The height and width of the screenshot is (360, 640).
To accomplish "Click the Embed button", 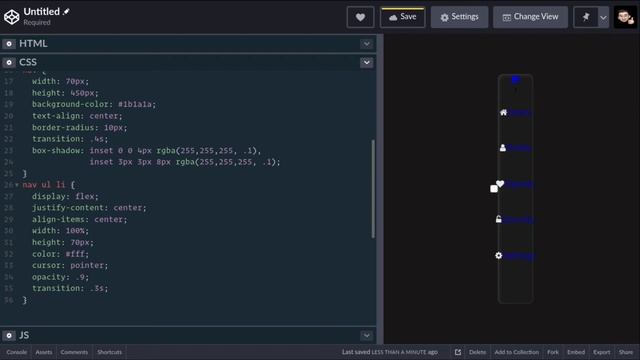I will click(576, 352).
